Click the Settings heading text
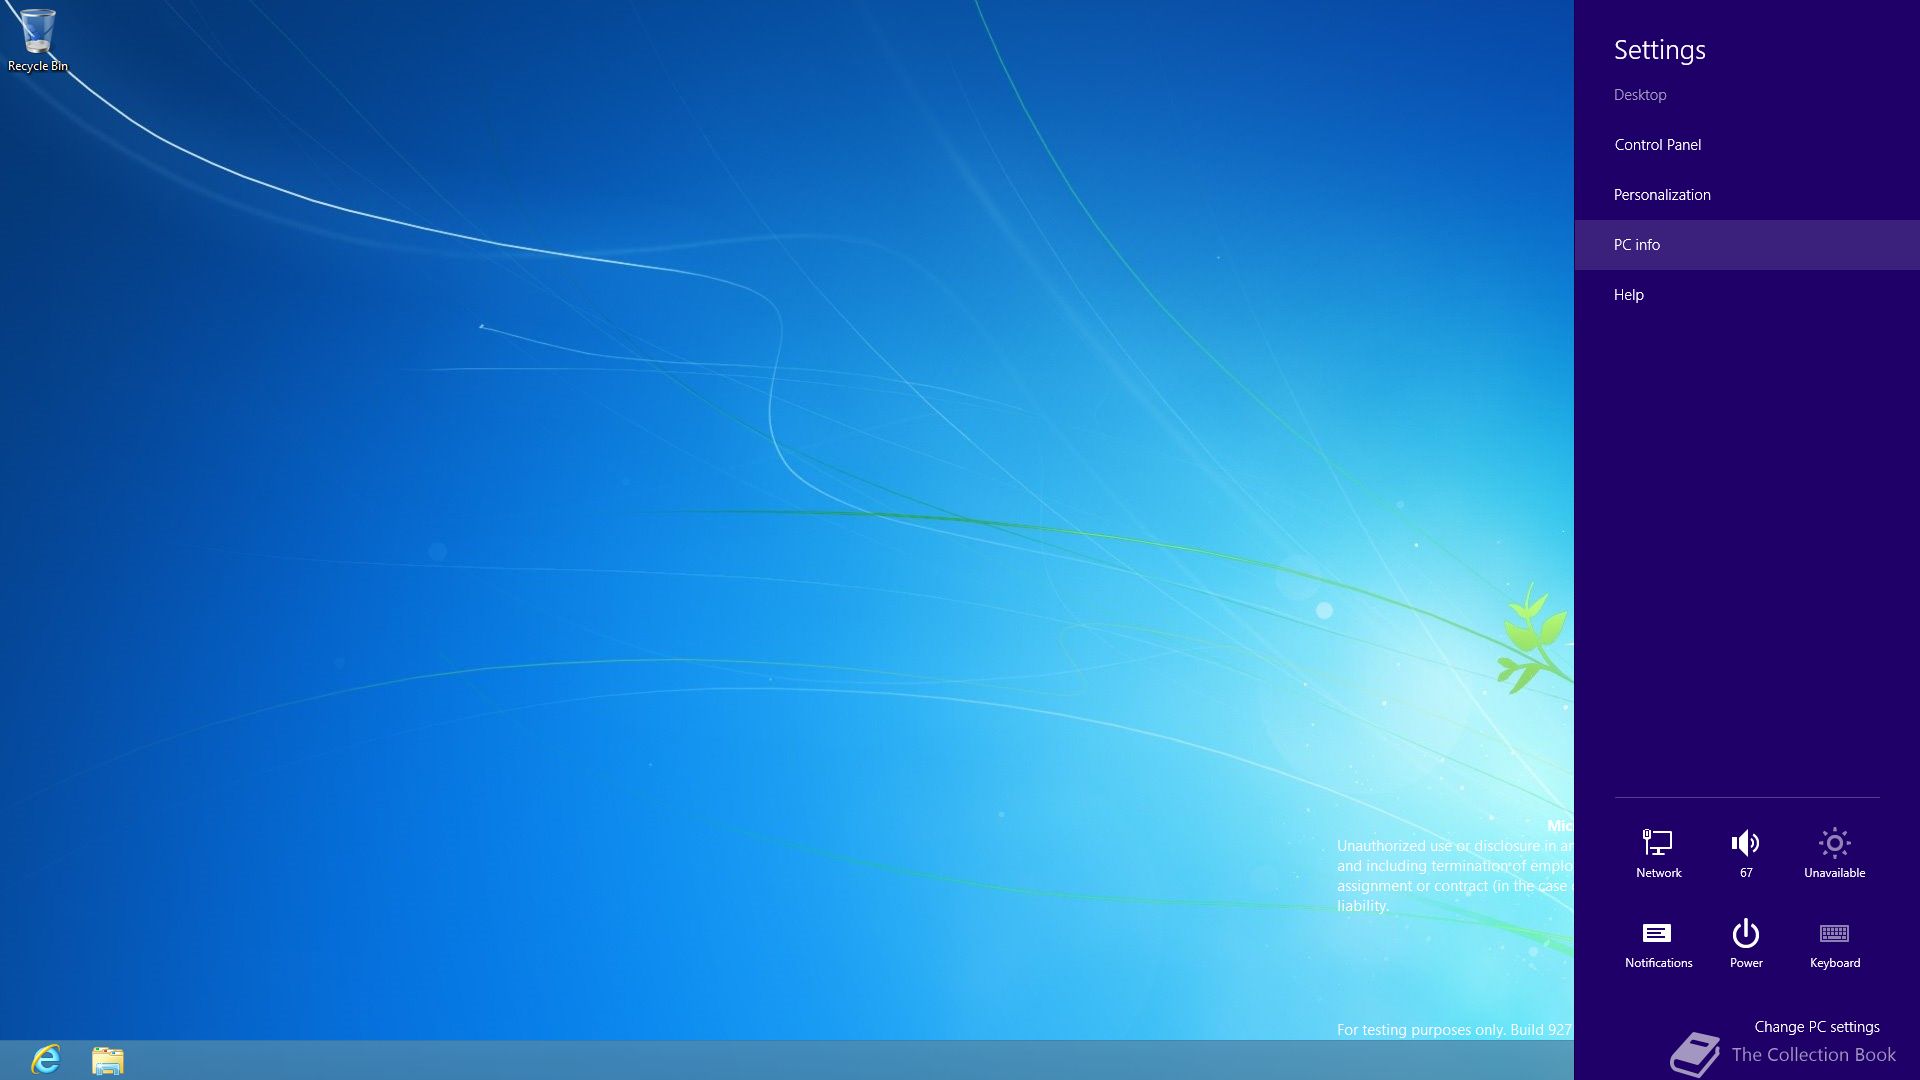1920x1080 pixels. (x=1659, y=50)
